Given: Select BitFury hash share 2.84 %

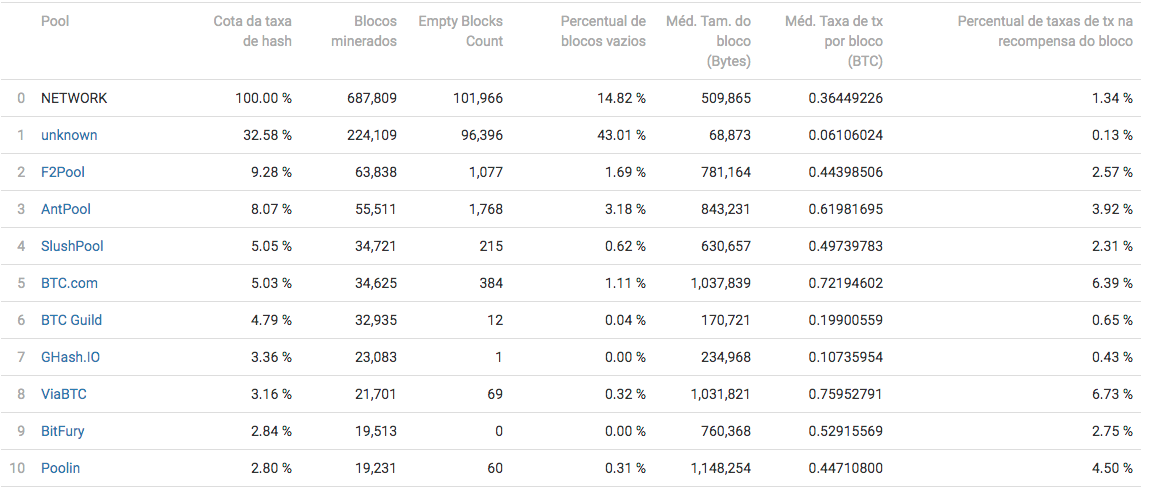Looking at the screenshot, I should 271,431.
